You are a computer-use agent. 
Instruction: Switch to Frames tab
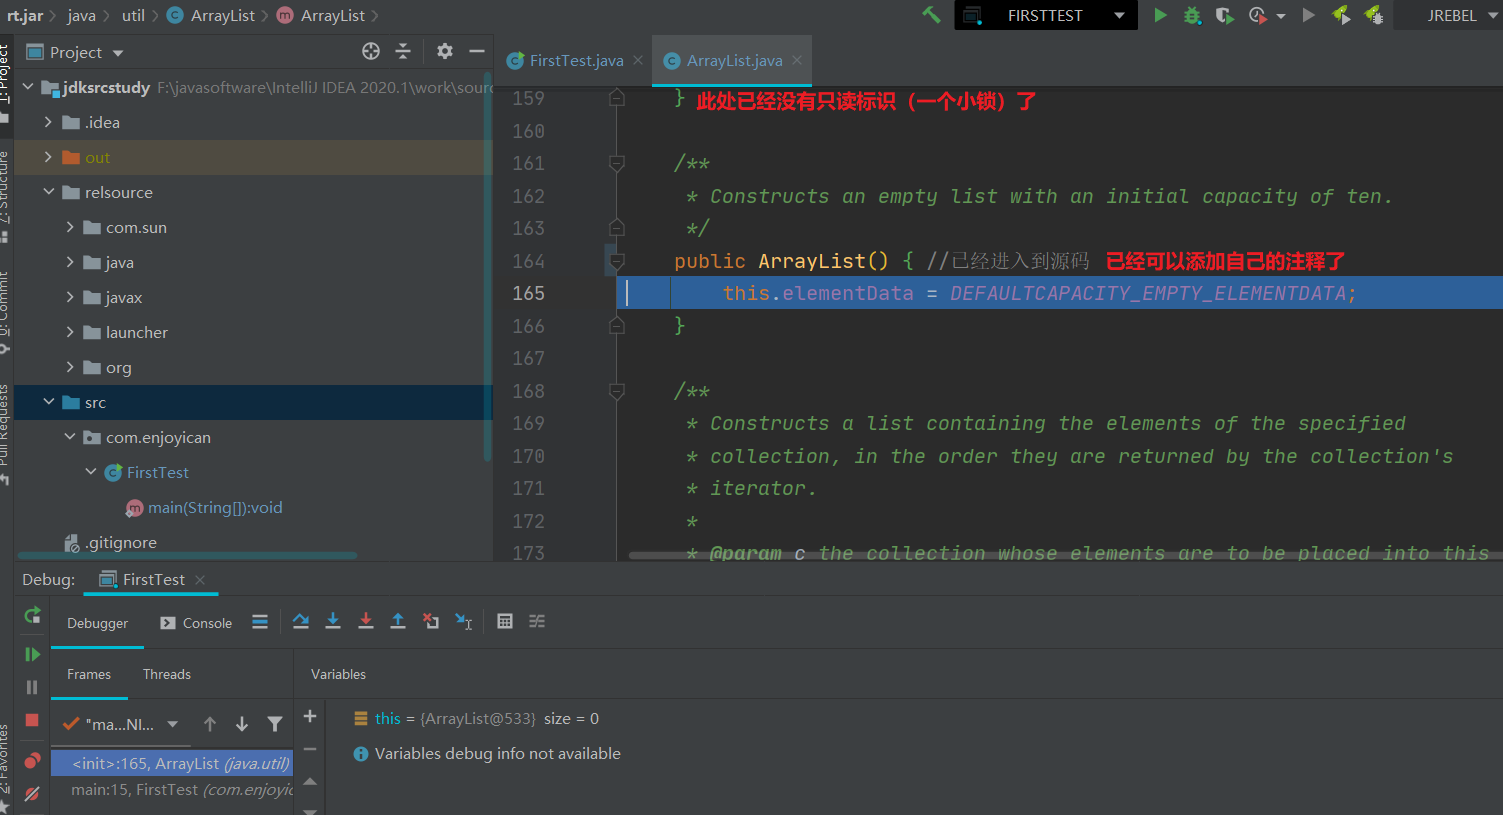pyautogui.click(x=89, y=674)
